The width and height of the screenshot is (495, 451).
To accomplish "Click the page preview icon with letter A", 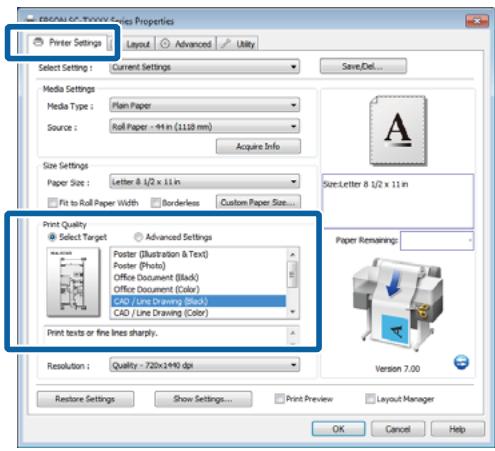I will click(398, 130).
